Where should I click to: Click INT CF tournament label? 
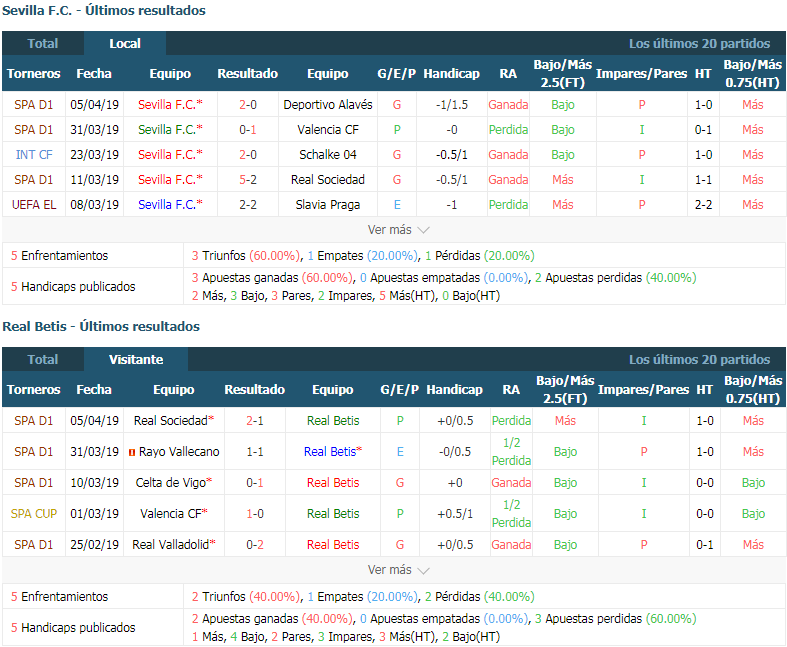coord(34,155)
